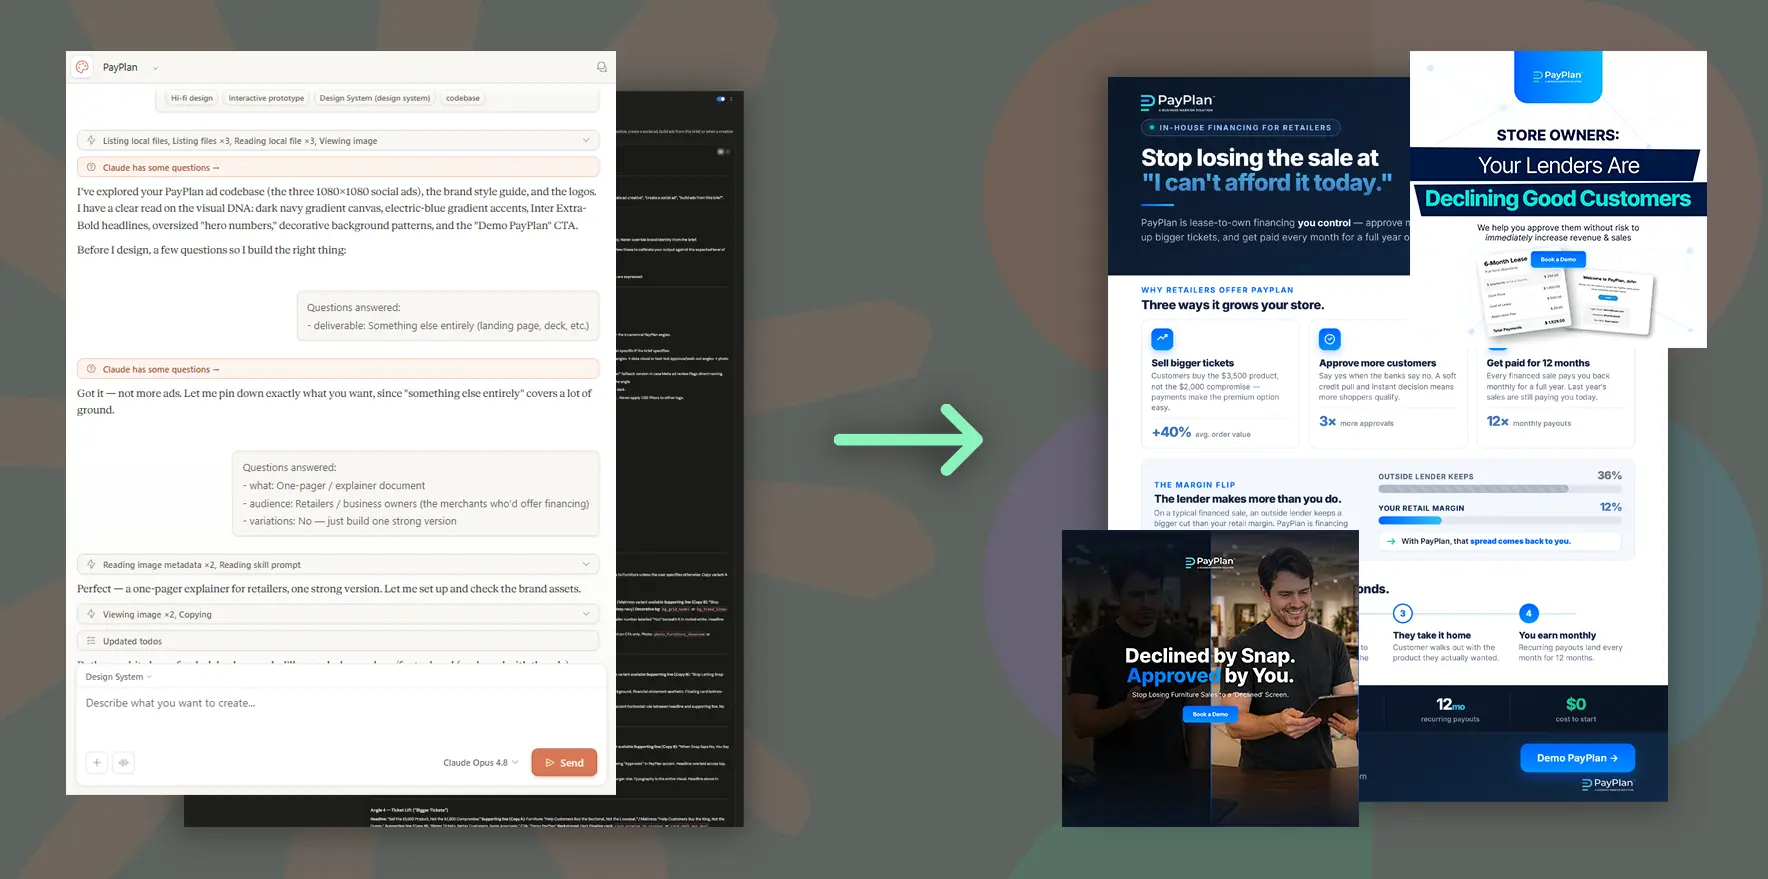1768x879 pixels.
Task: Open the Declined by Snap photo ad thumbnail
Action: (1210, 678)
